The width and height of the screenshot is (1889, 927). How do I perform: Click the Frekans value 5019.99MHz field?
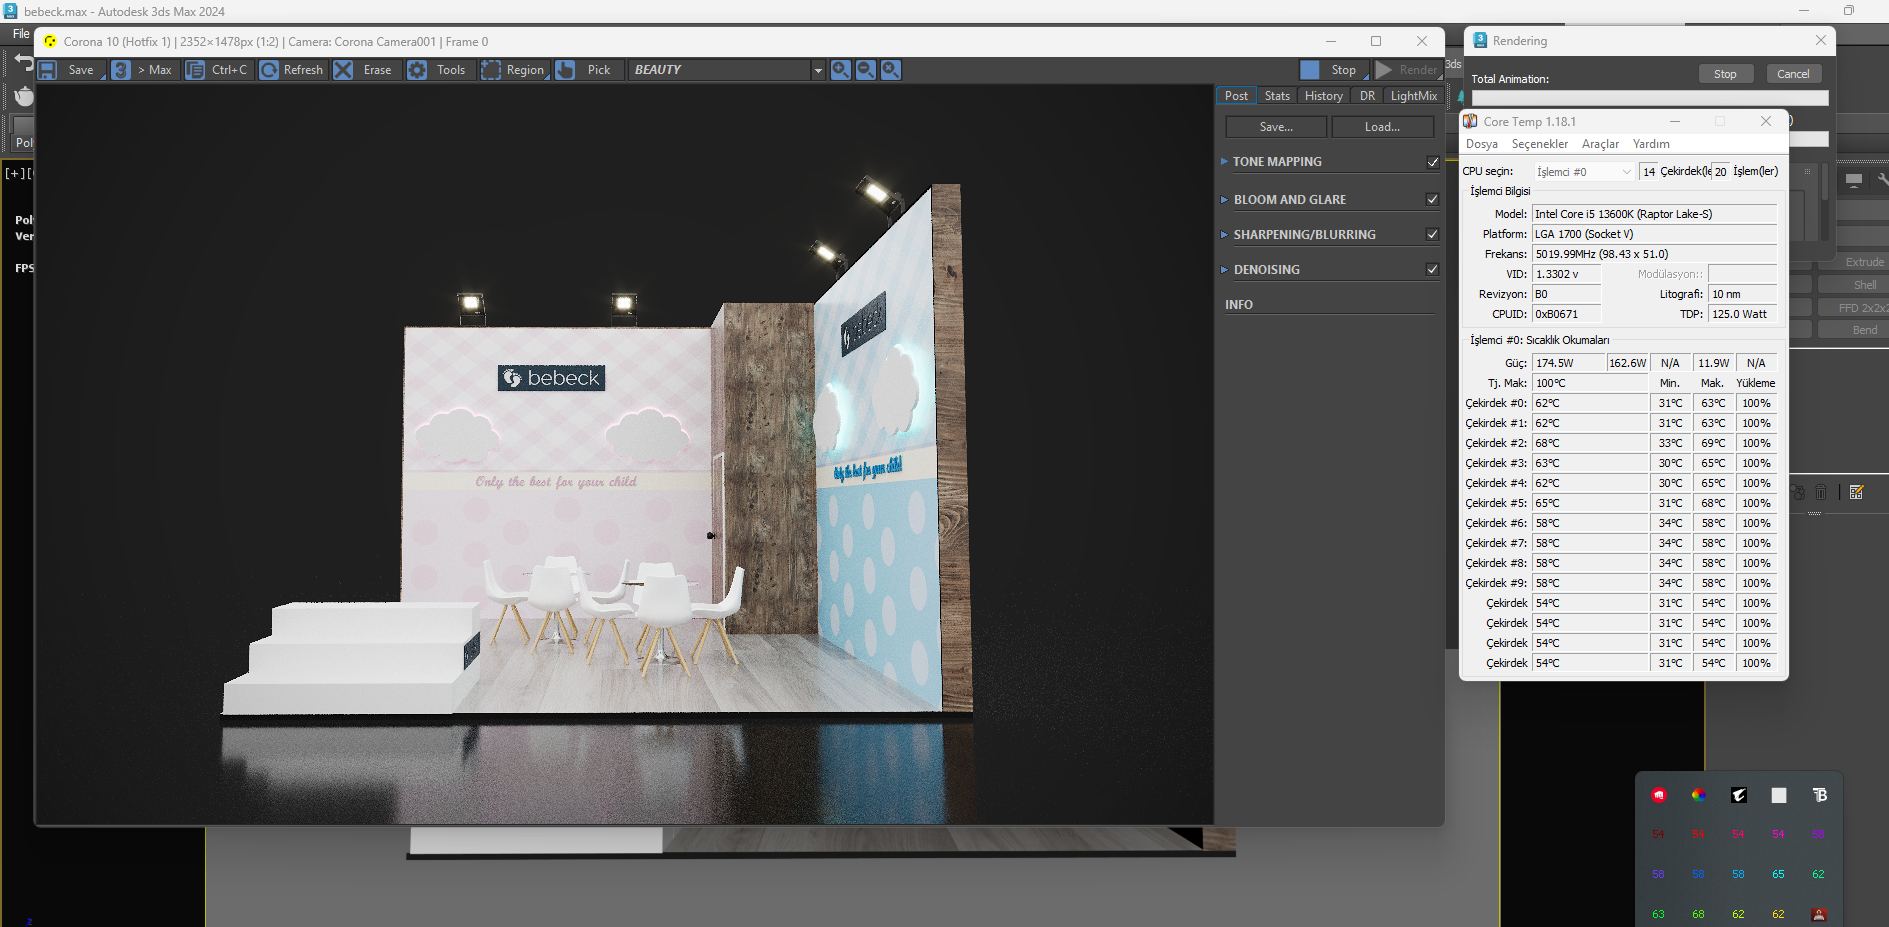pos(1655,254)
